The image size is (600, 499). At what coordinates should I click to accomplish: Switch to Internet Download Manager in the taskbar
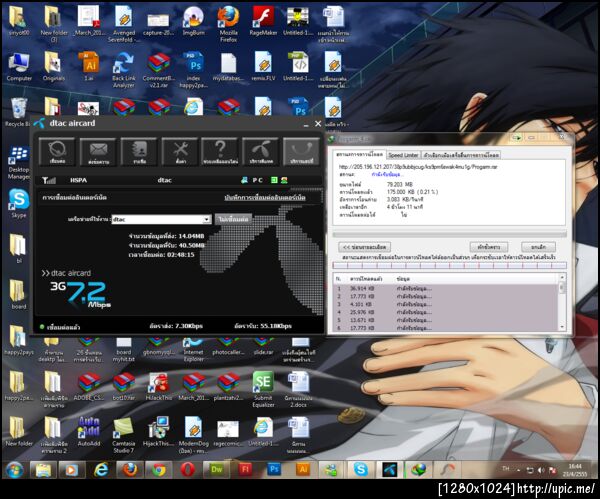pyautogui.click(x=419, y=470)
